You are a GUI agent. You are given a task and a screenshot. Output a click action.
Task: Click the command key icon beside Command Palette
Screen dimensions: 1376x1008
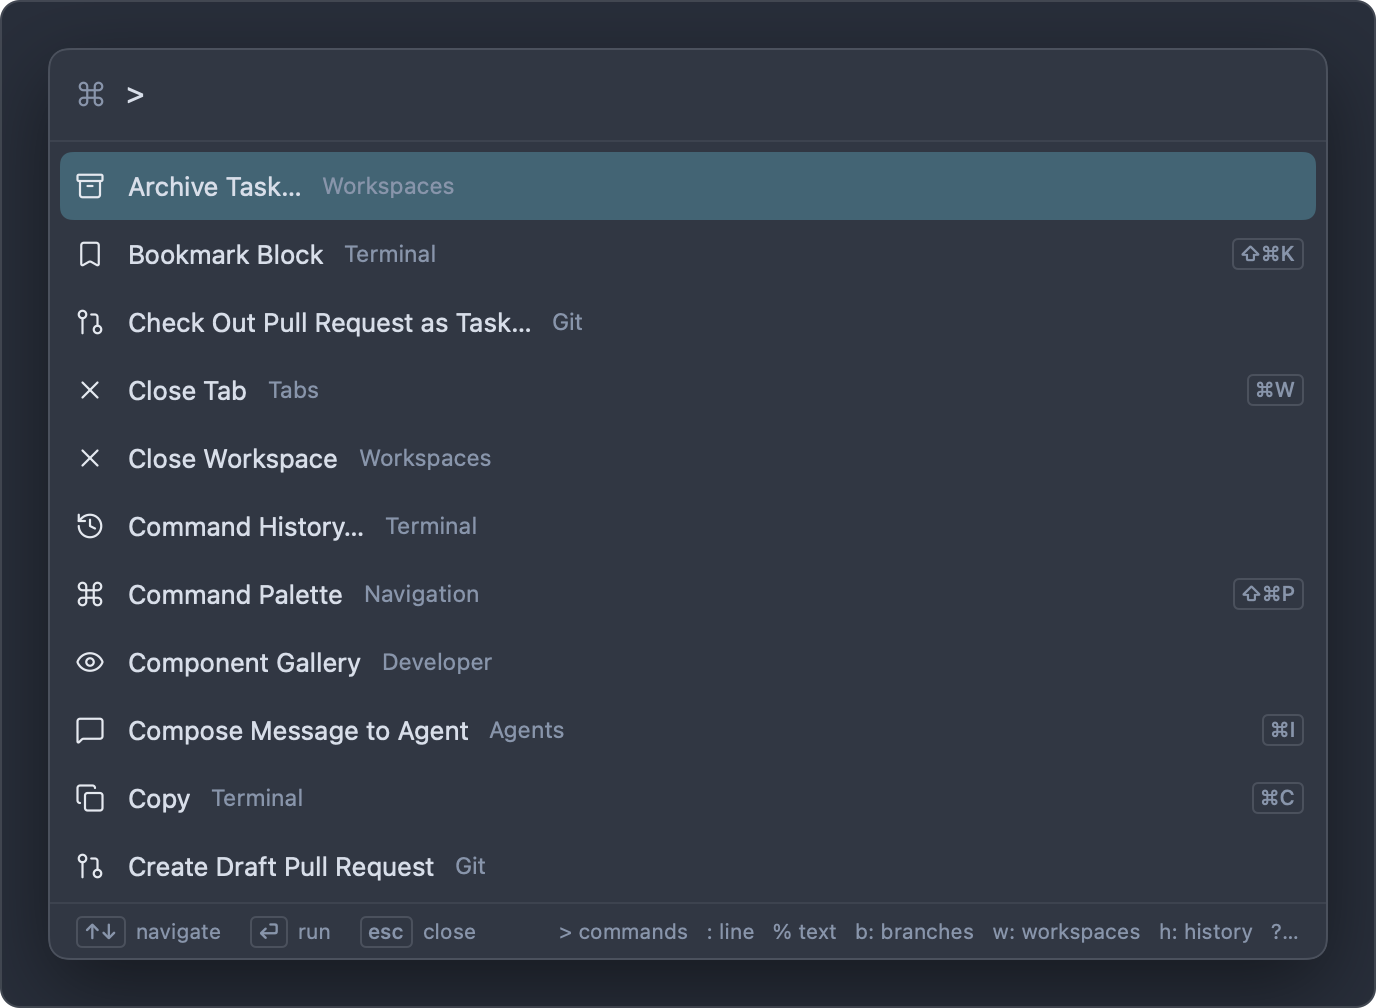point(90,594)
